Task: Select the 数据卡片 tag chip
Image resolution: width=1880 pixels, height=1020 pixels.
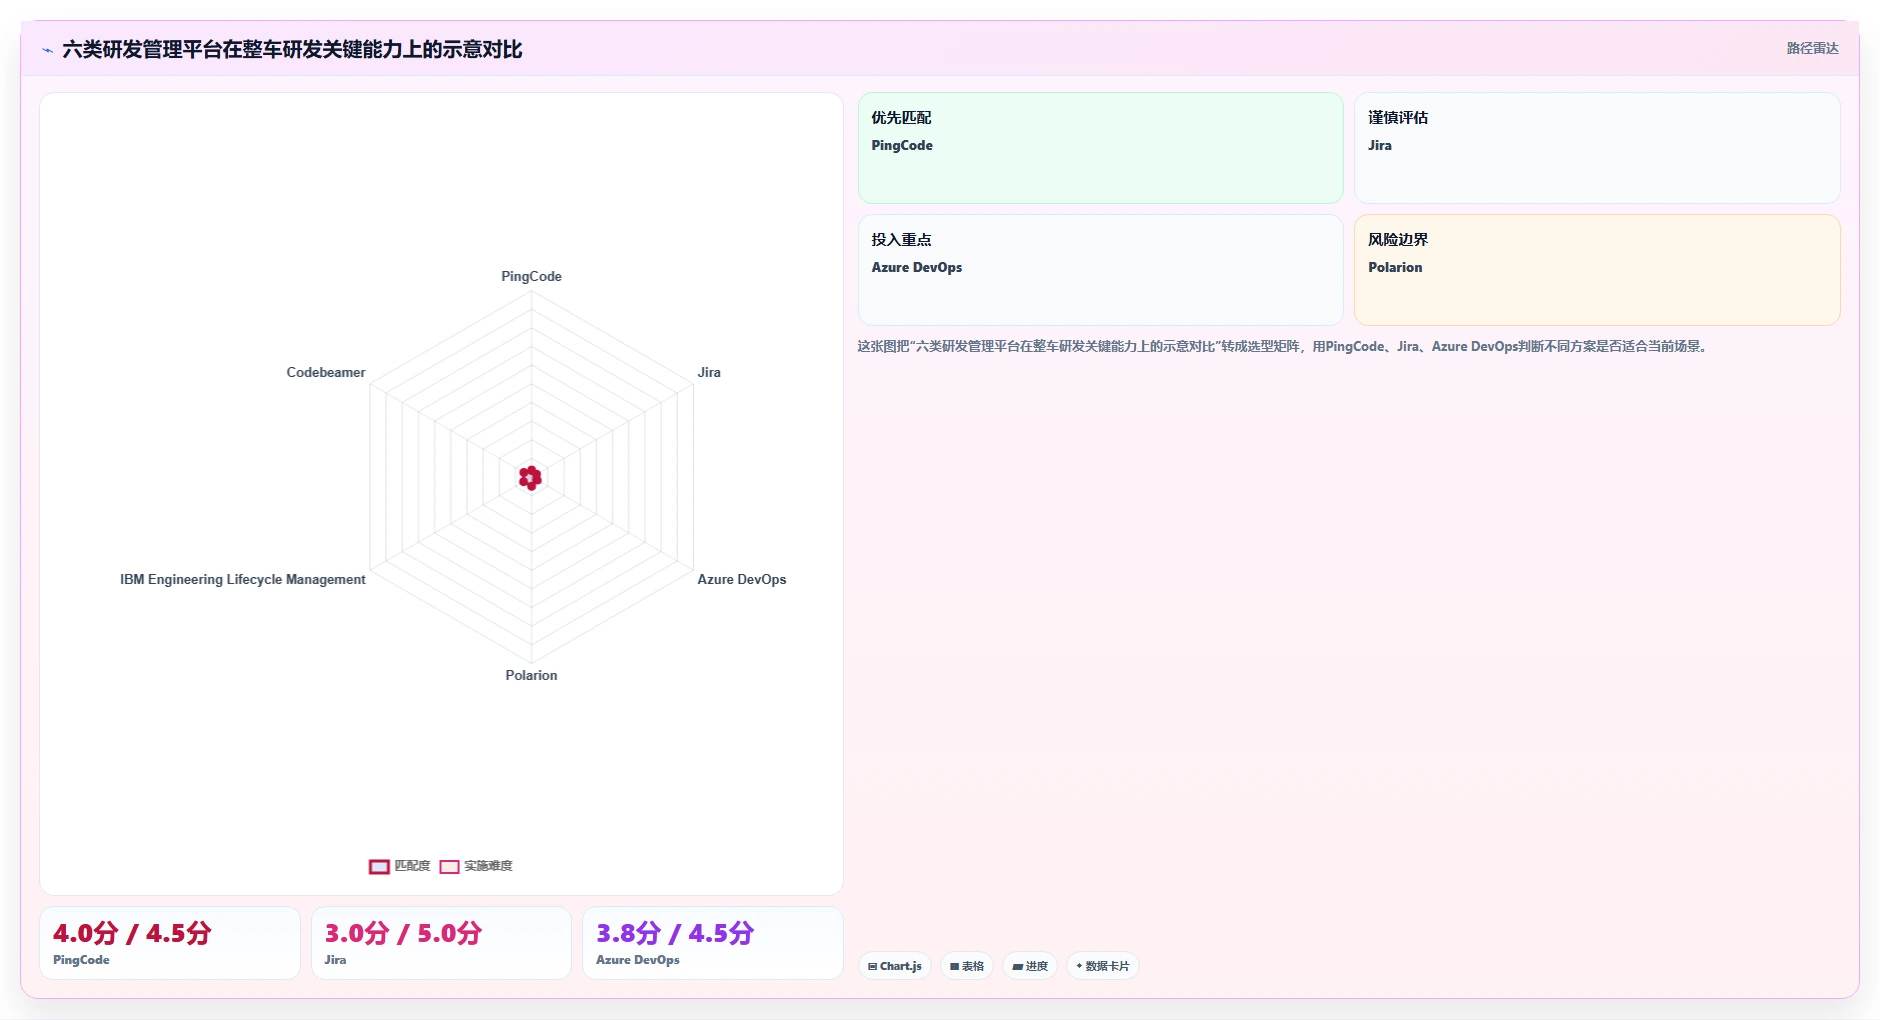Action: pos(1103,966)
